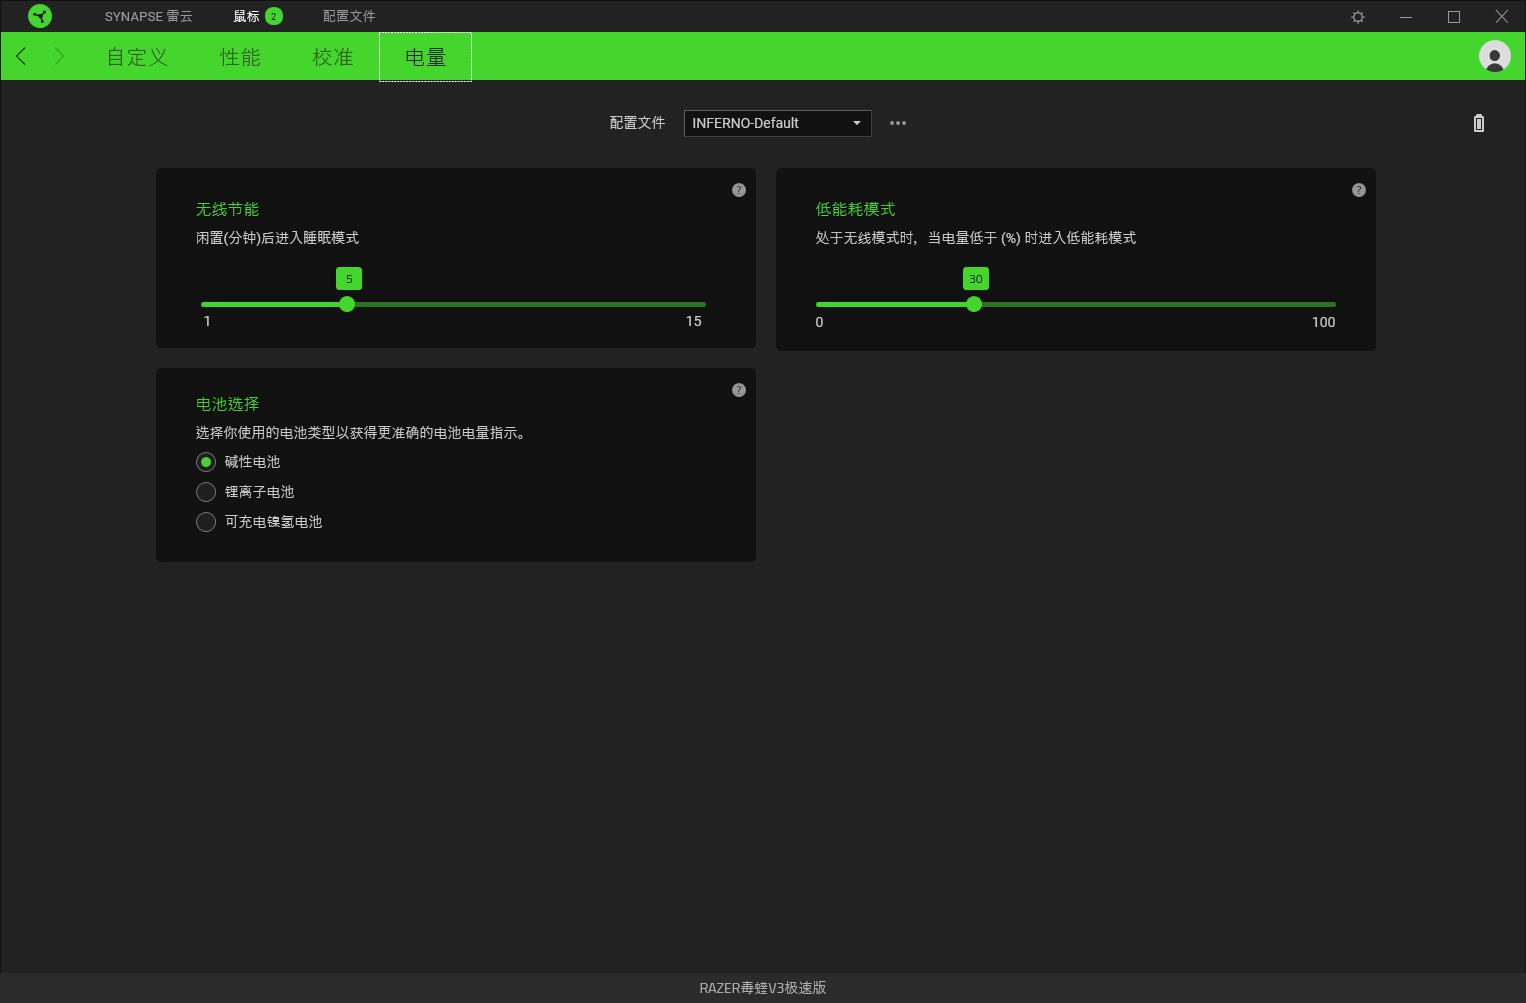Navigate forward with right arrow
1526x1003 pixels.
tap(59, 56)
